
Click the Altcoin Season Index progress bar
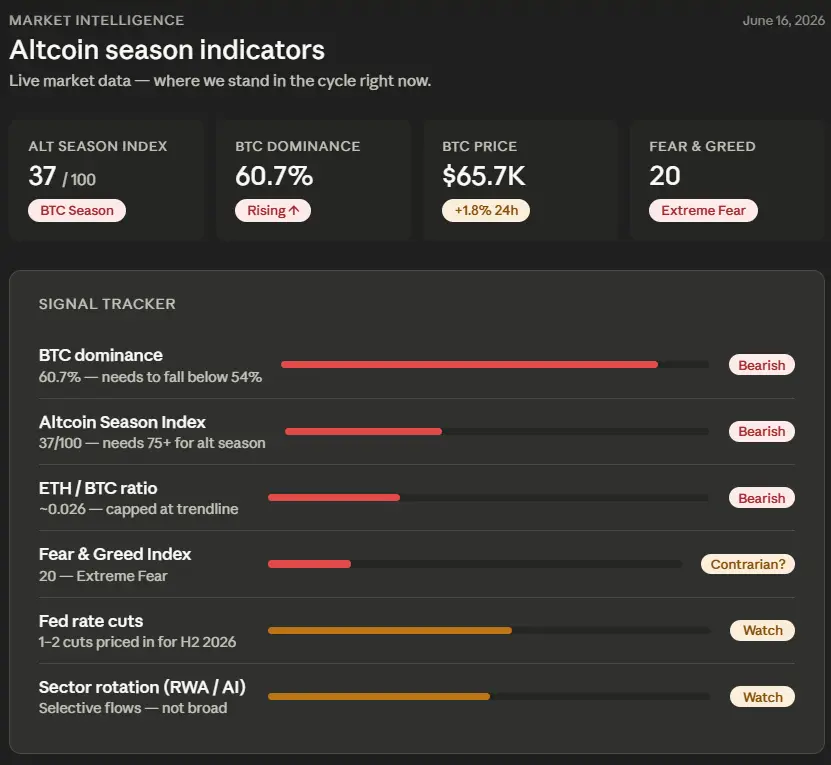[x=497, y=432]
